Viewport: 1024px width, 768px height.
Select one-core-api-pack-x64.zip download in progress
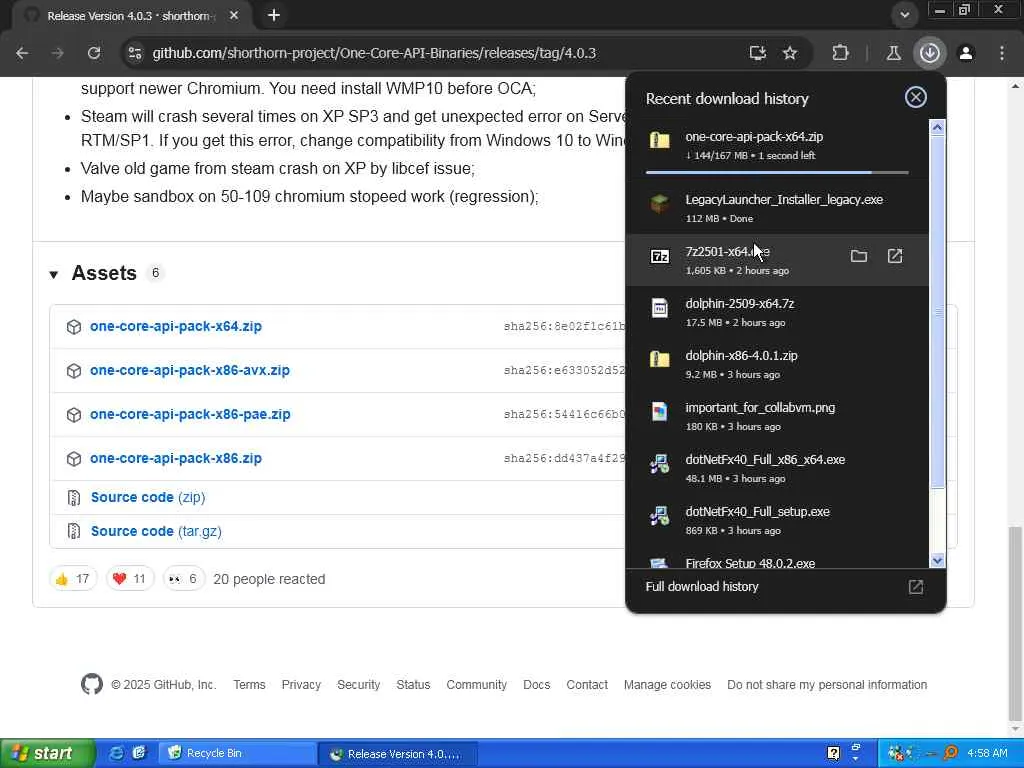coord(777,146)
